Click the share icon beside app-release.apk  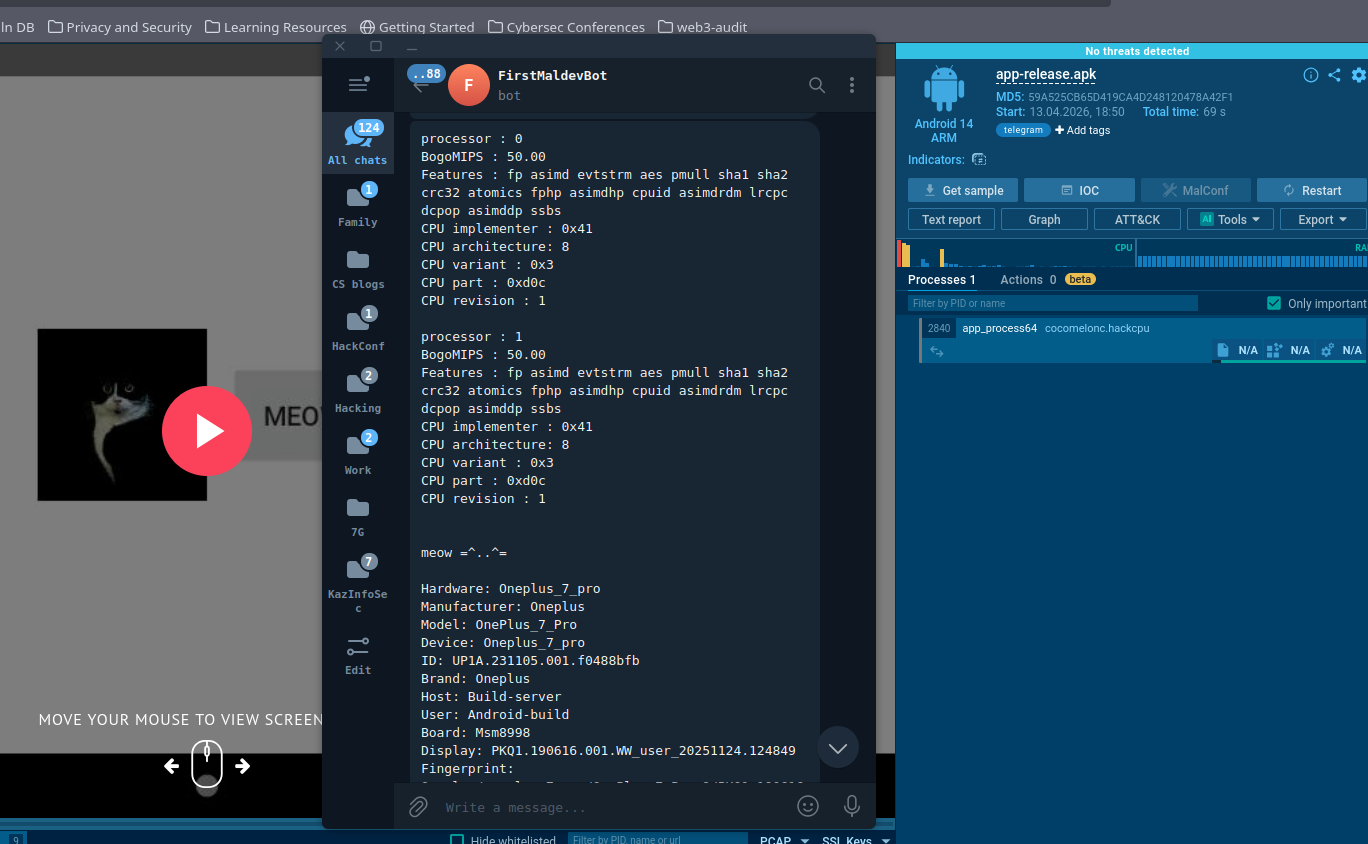[x=1334, y=75]
